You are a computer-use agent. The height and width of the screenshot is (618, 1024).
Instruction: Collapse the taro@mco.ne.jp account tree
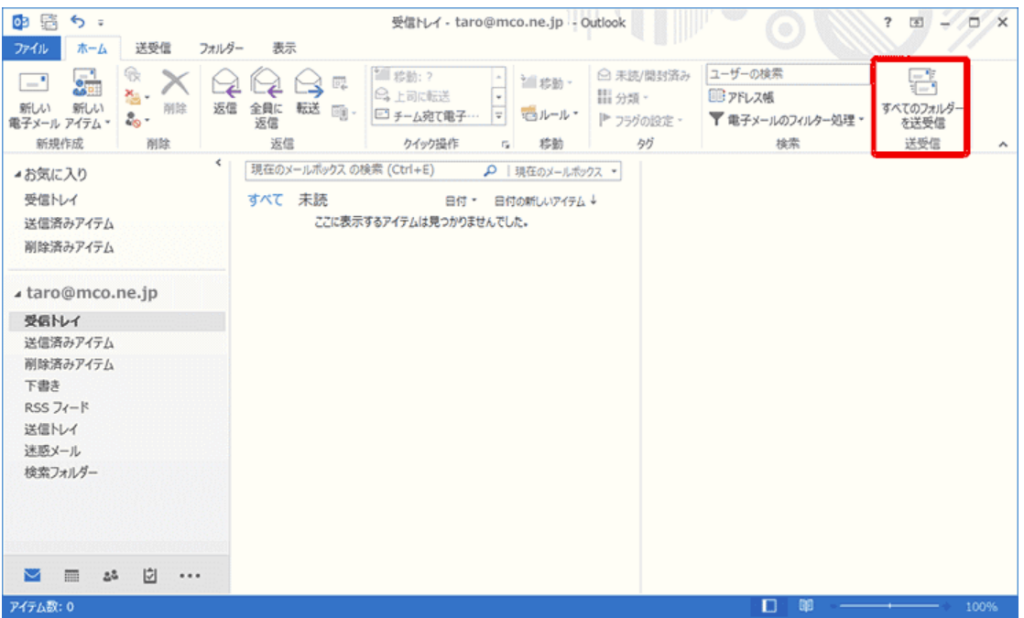coord(18,295)
